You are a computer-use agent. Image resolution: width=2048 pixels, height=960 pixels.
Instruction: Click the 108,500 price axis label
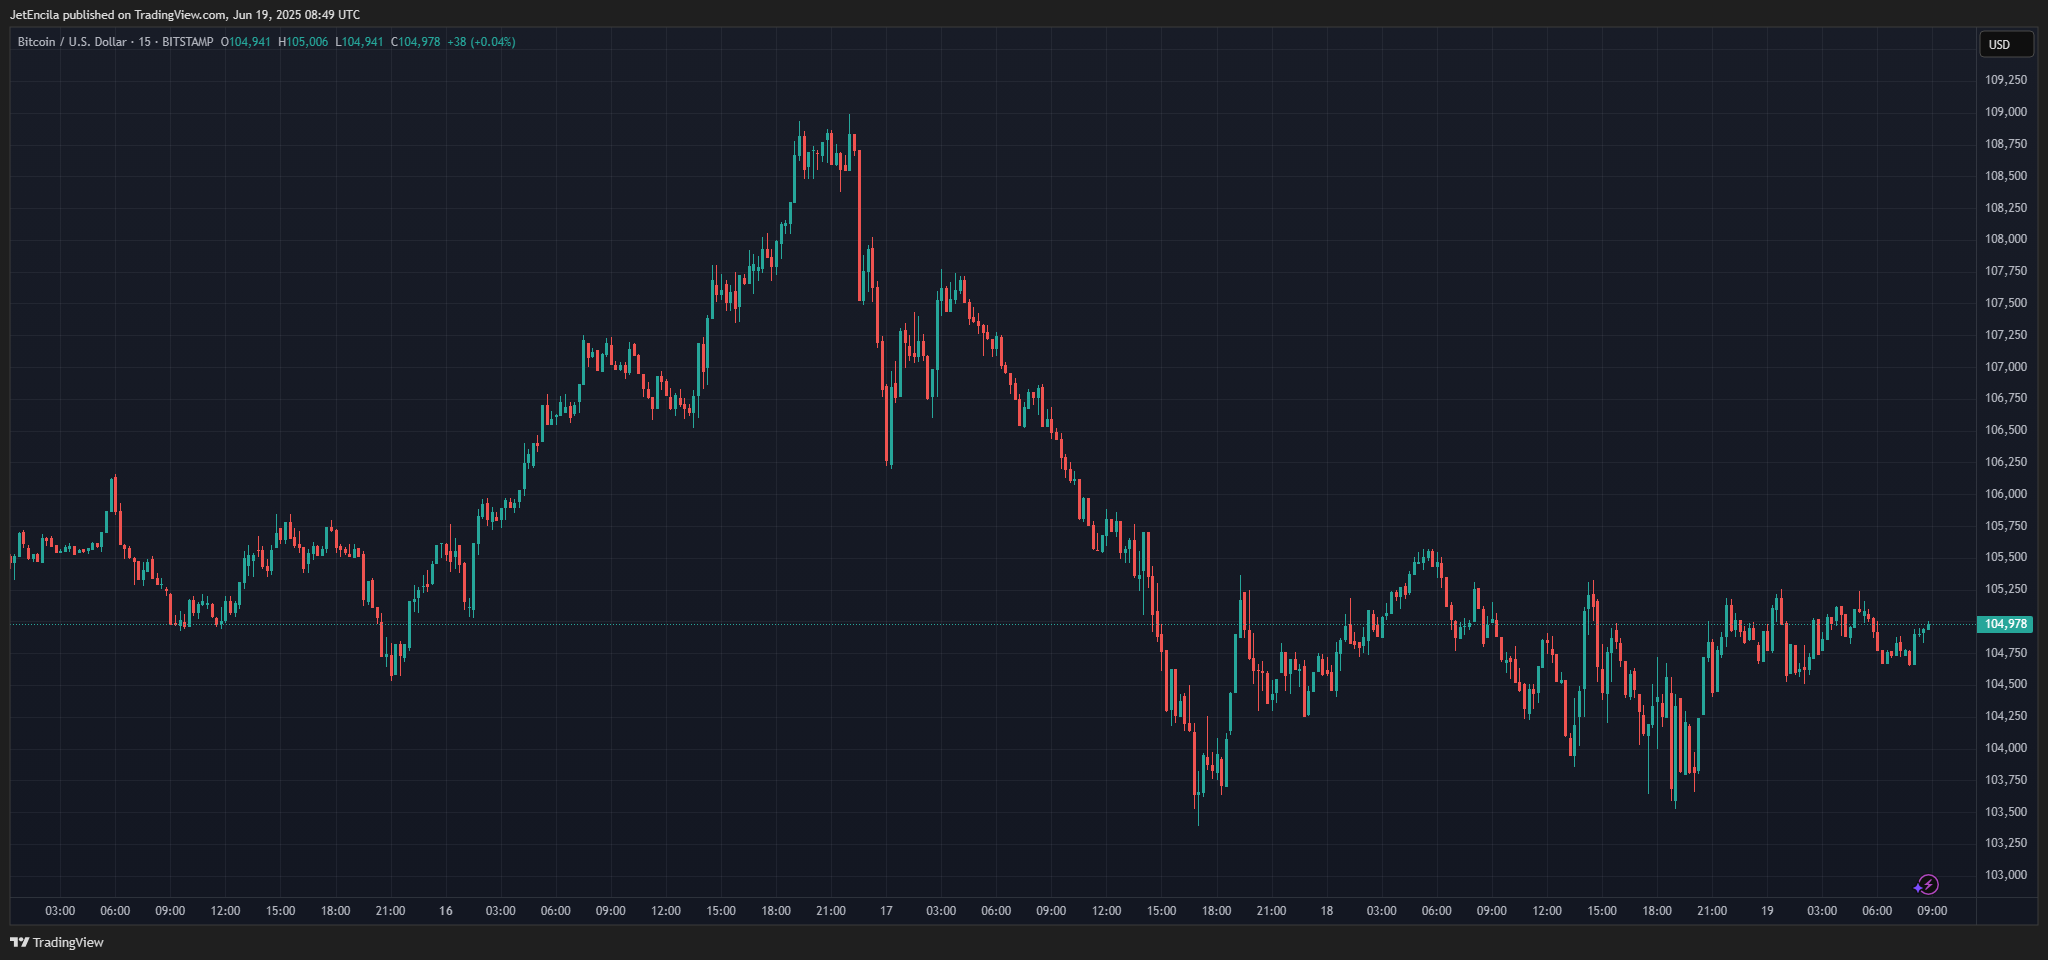pos(2006,176)
